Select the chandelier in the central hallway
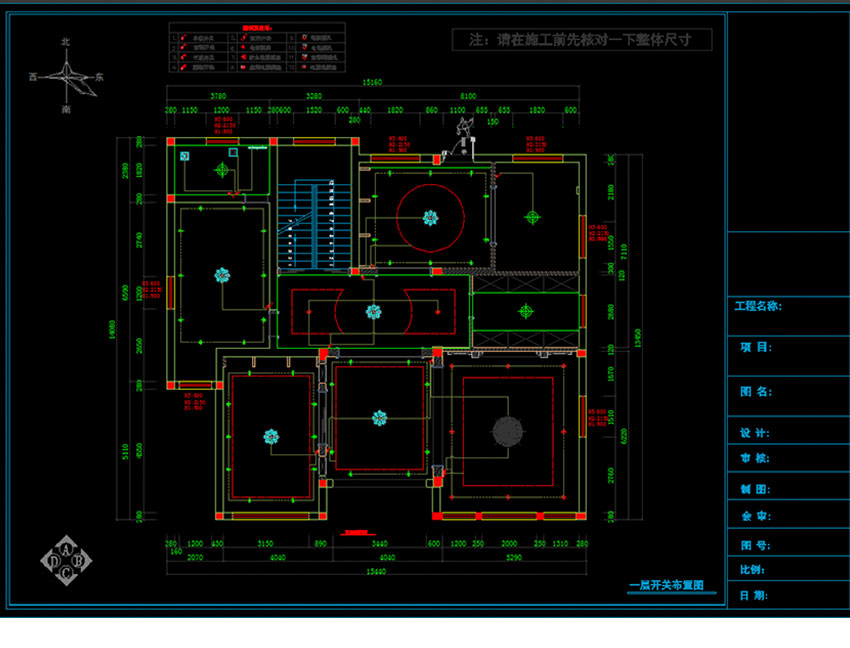This screenshot has height=648, width=850. coord(374,311)
